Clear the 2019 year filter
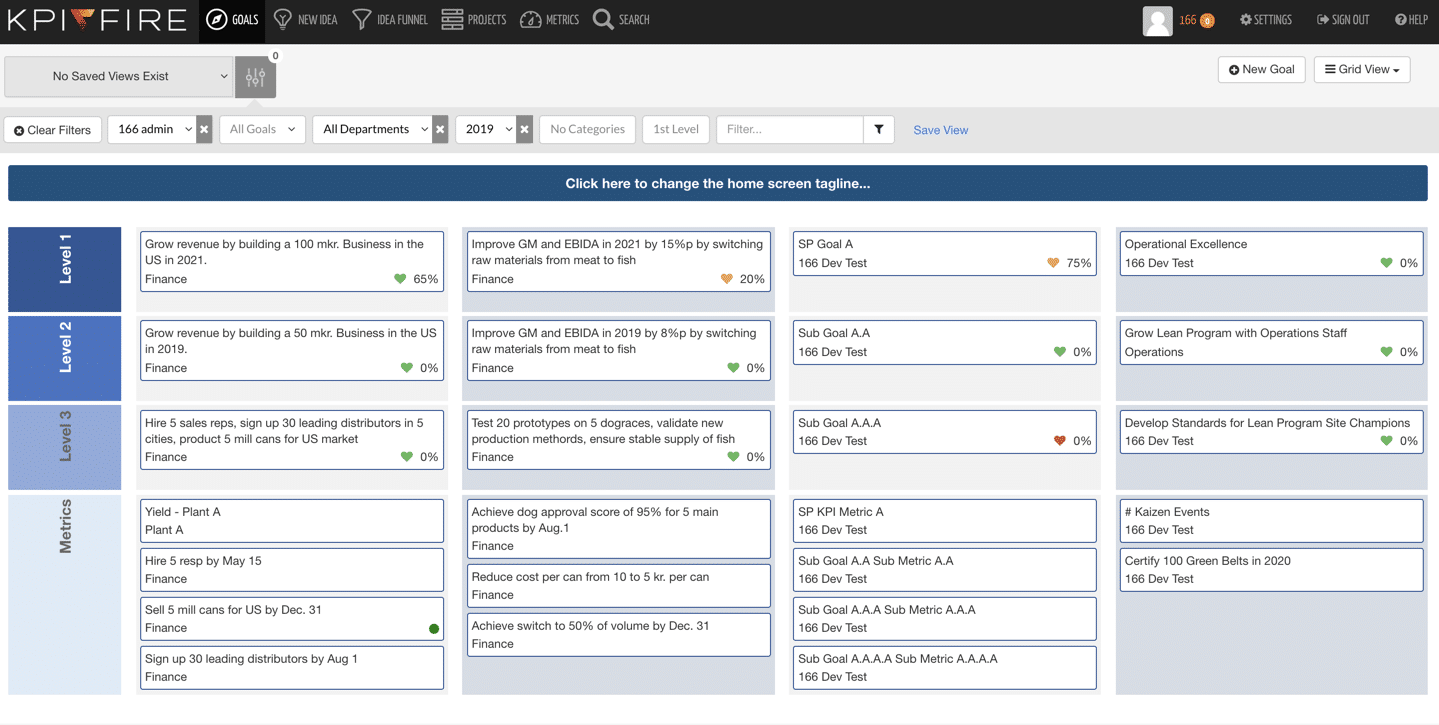 coord(524,130)
